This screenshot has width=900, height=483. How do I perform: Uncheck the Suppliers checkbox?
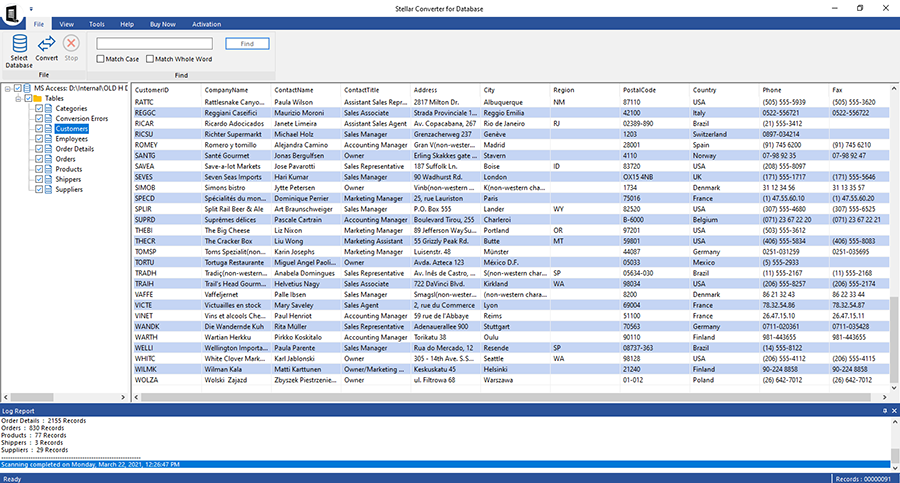tap(39, 189)
